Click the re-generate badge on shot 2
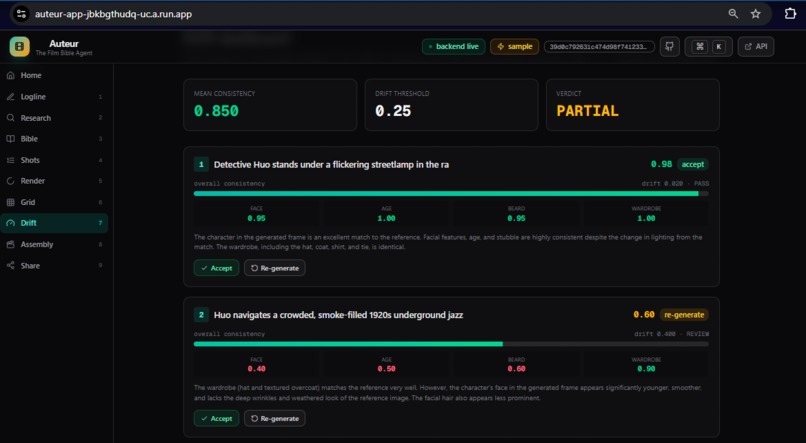 point(684,315)
